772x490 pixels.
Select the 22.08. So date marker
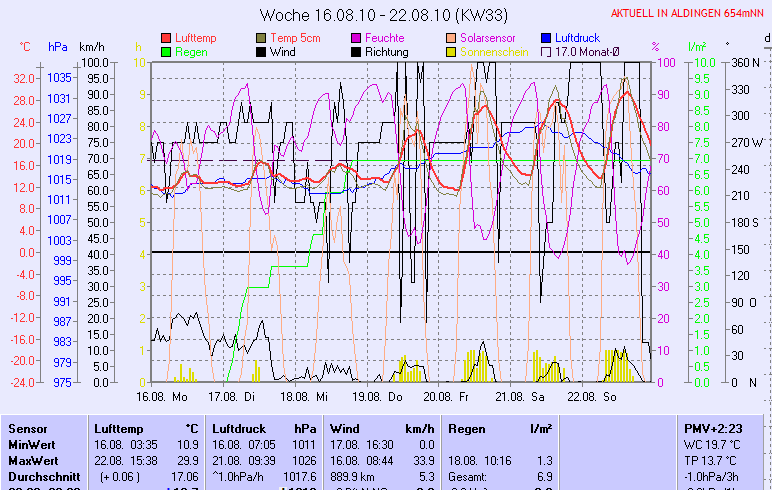coord(591,396)
